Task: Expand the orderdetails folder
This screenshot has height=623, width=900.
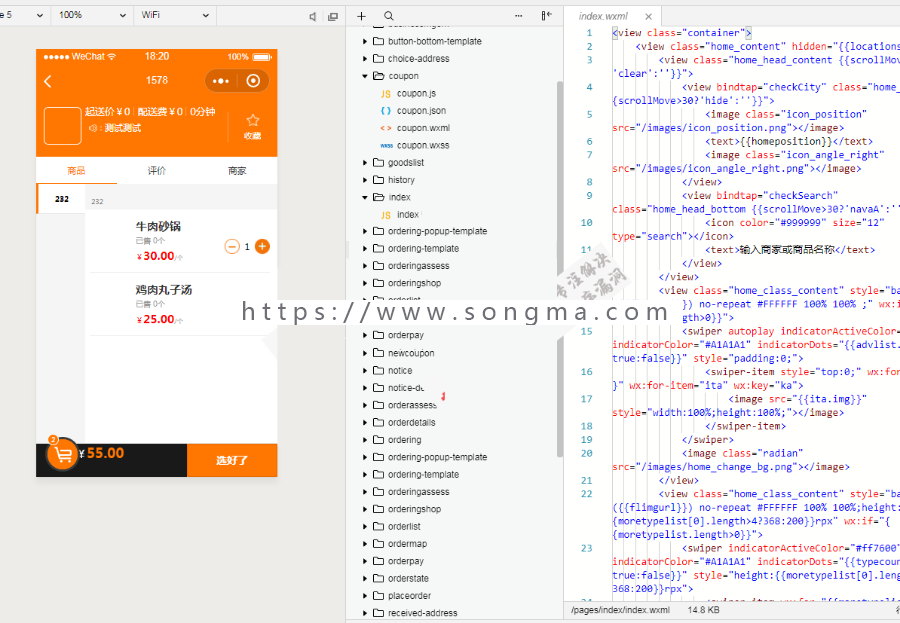Action: coord(364,423)
